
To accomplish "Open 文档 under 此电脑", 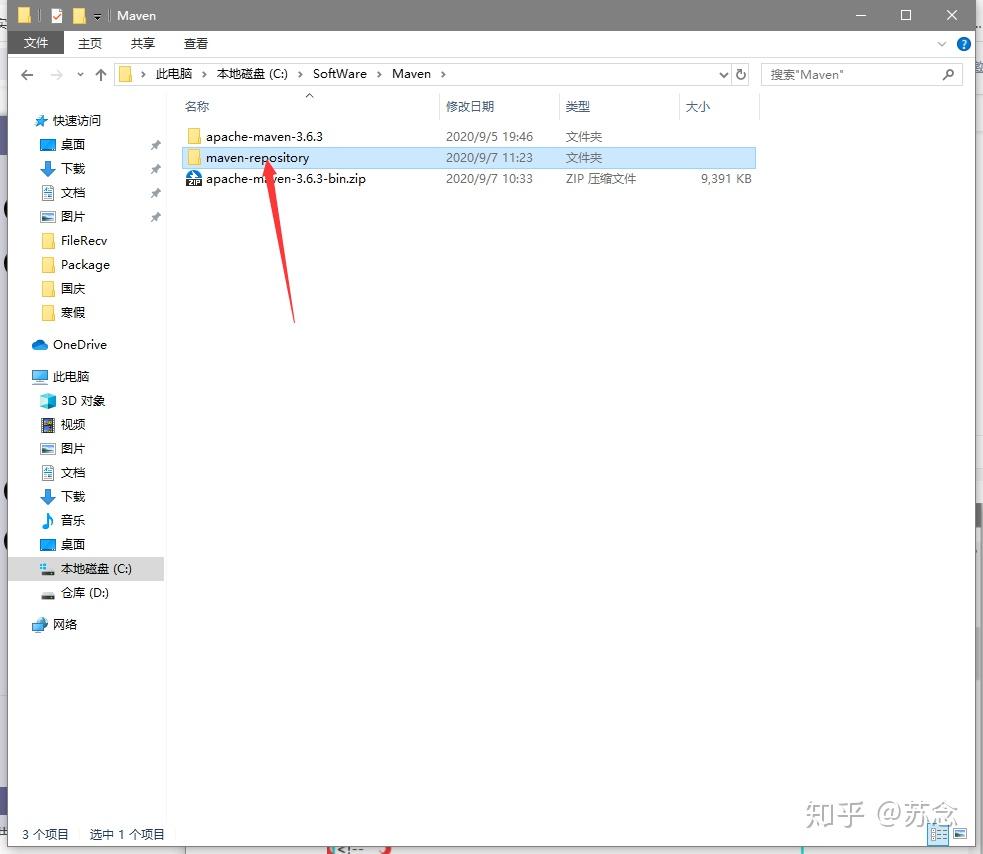I will click(x=73, y=473).
